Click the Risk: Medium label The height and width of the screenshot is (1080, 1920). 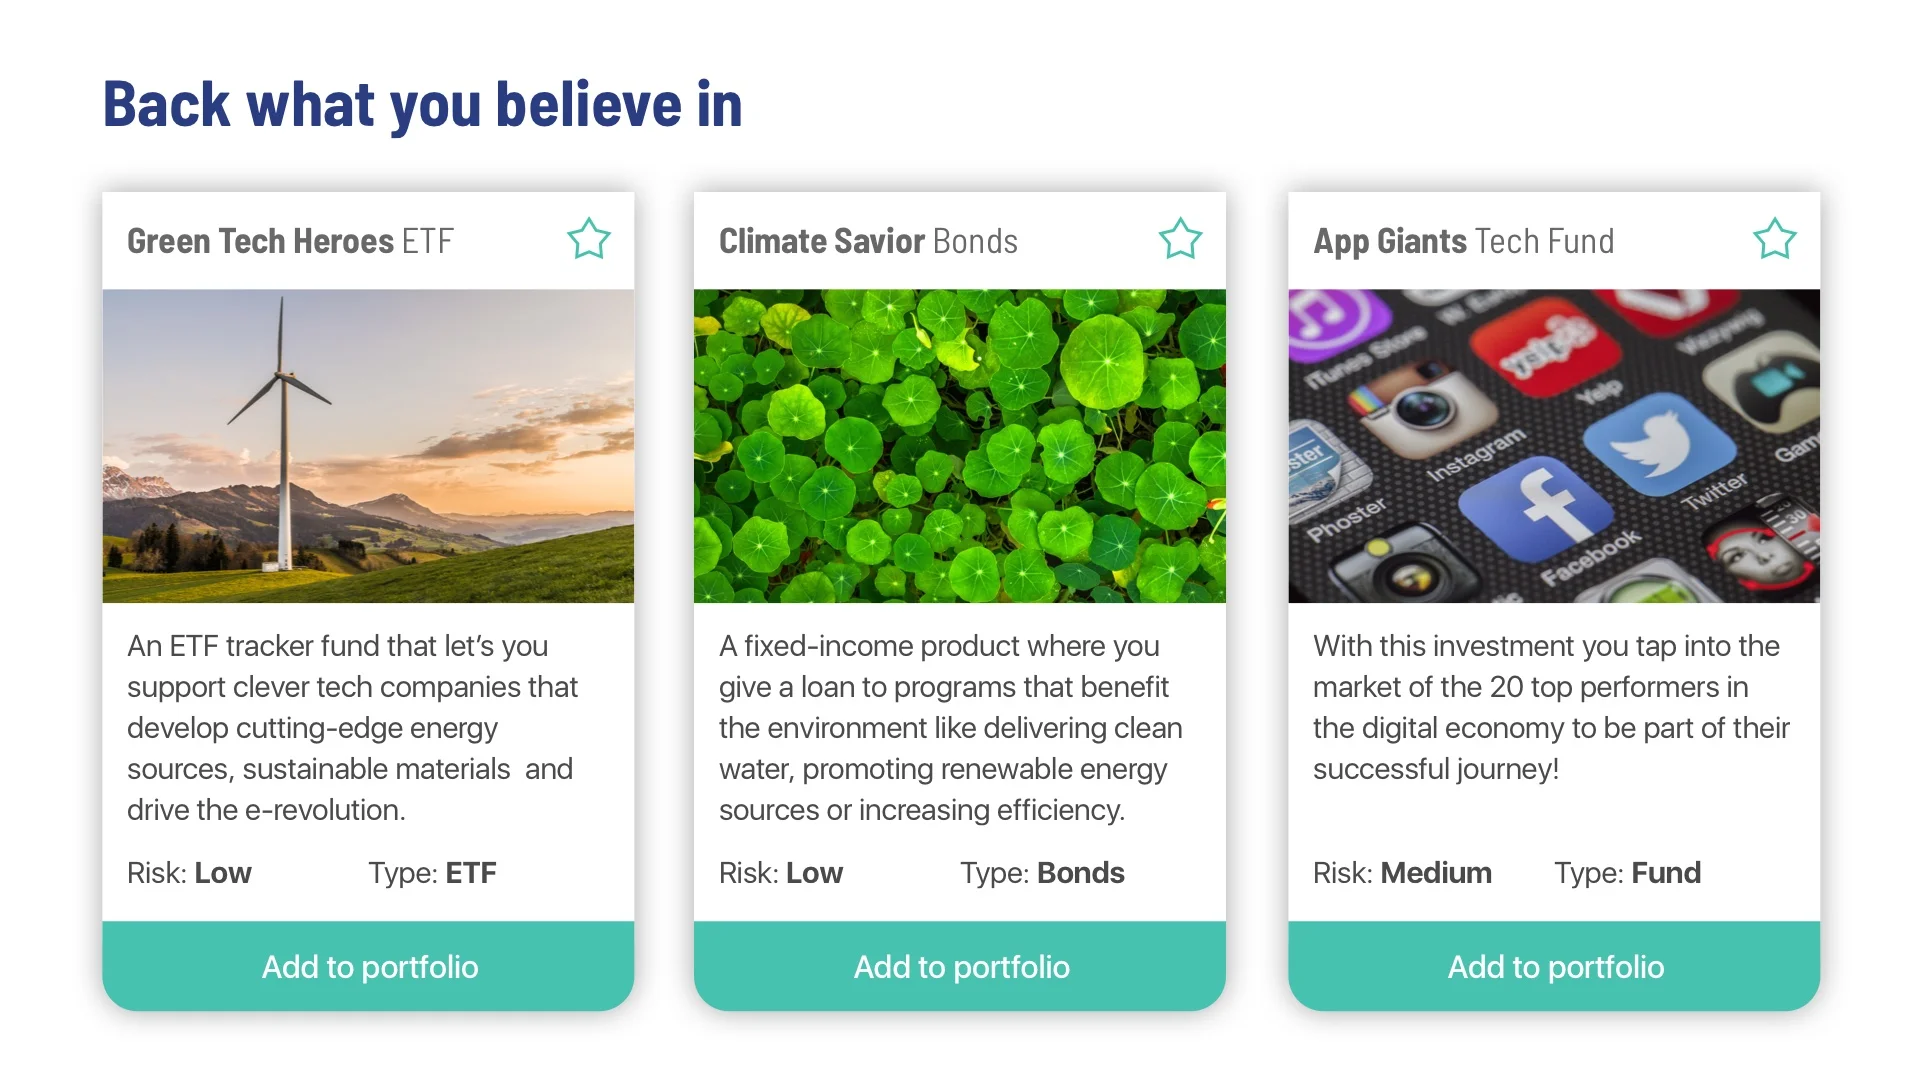pyautogui.click(x=1402, y=873)
